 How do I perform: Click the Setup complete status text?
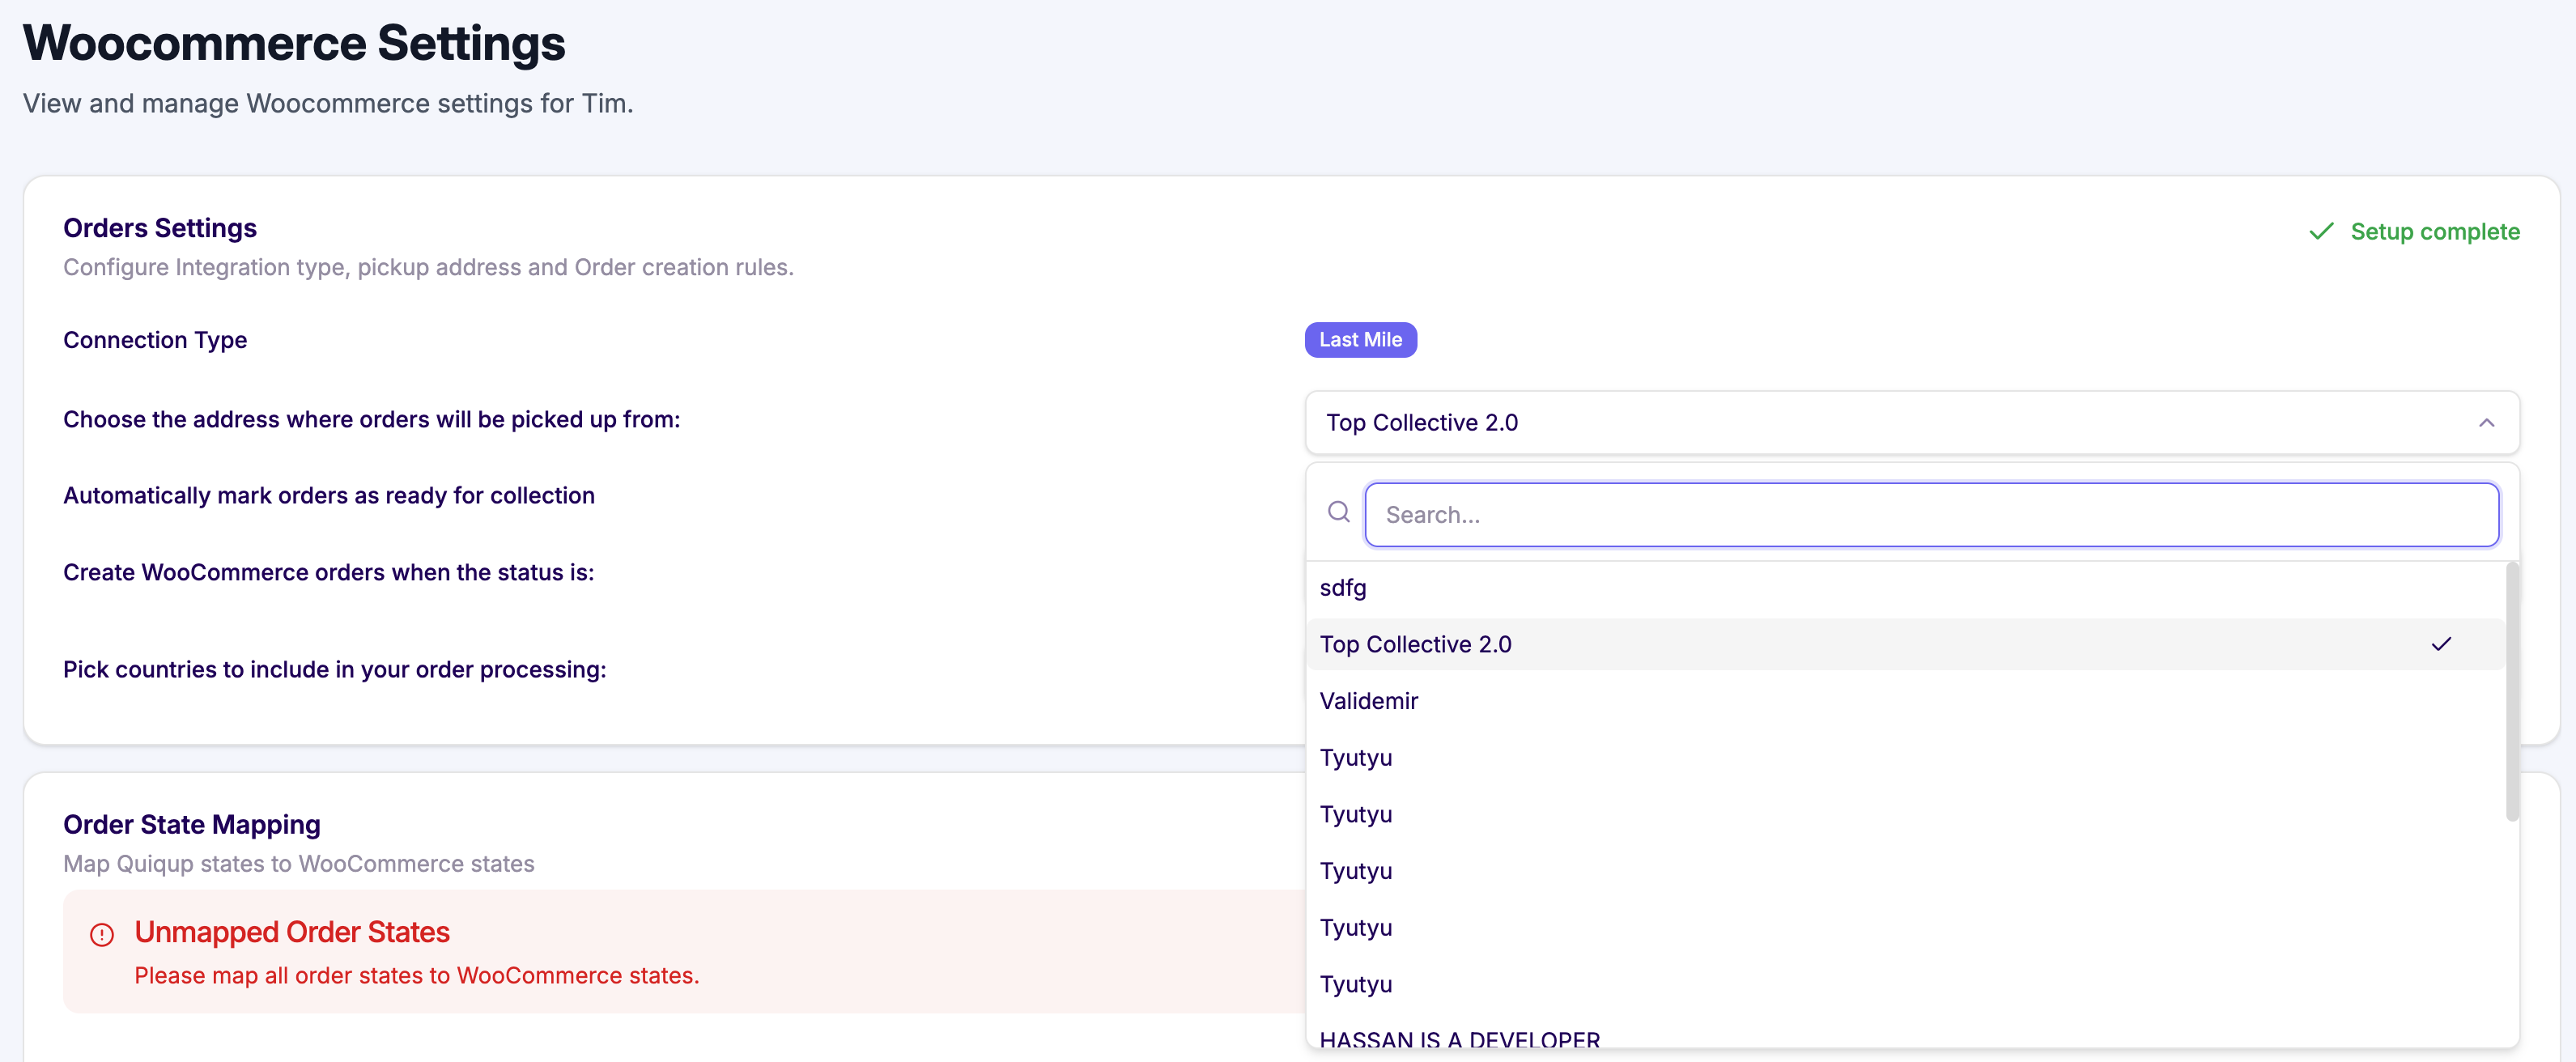point(2434,232)
